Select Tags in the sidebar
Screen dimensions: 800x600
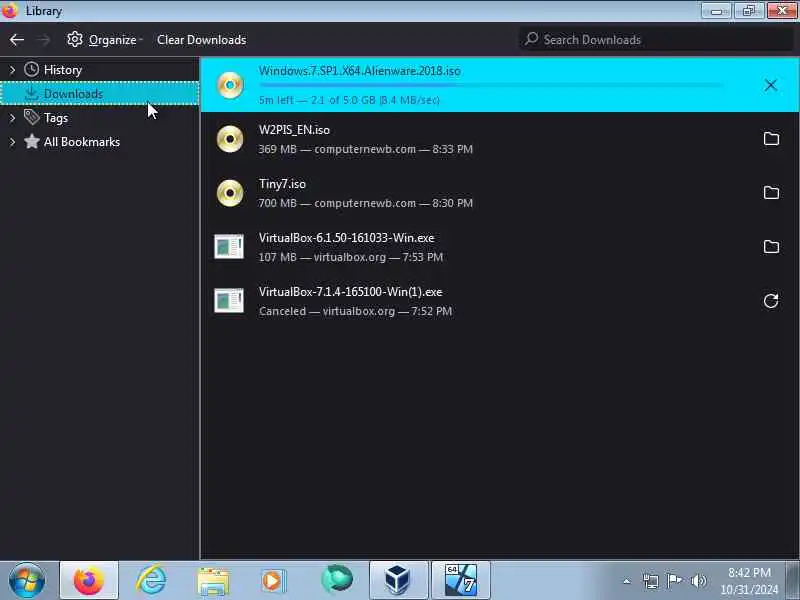pyautogui.click(x=56, y=118)
